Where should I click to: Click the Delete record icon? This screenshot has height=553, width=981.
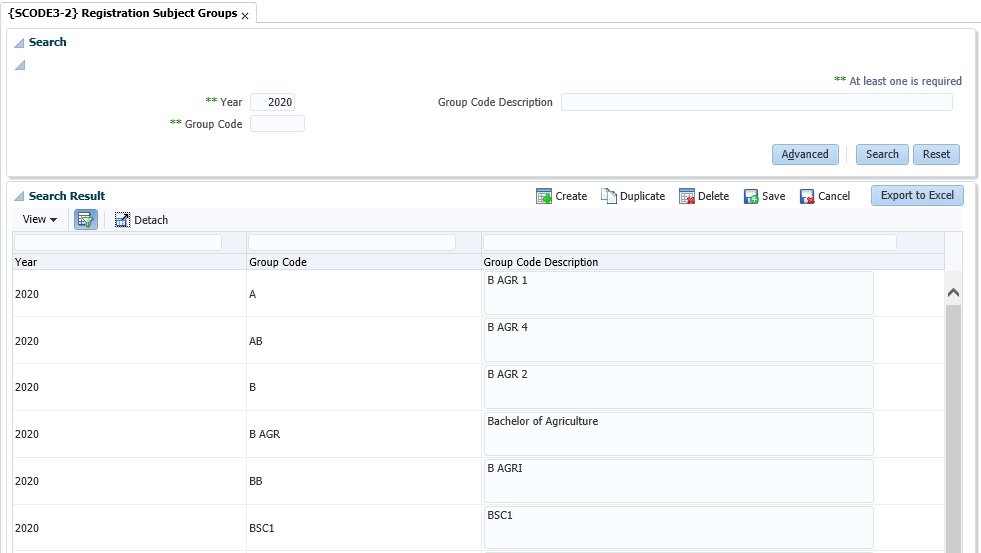687,196
